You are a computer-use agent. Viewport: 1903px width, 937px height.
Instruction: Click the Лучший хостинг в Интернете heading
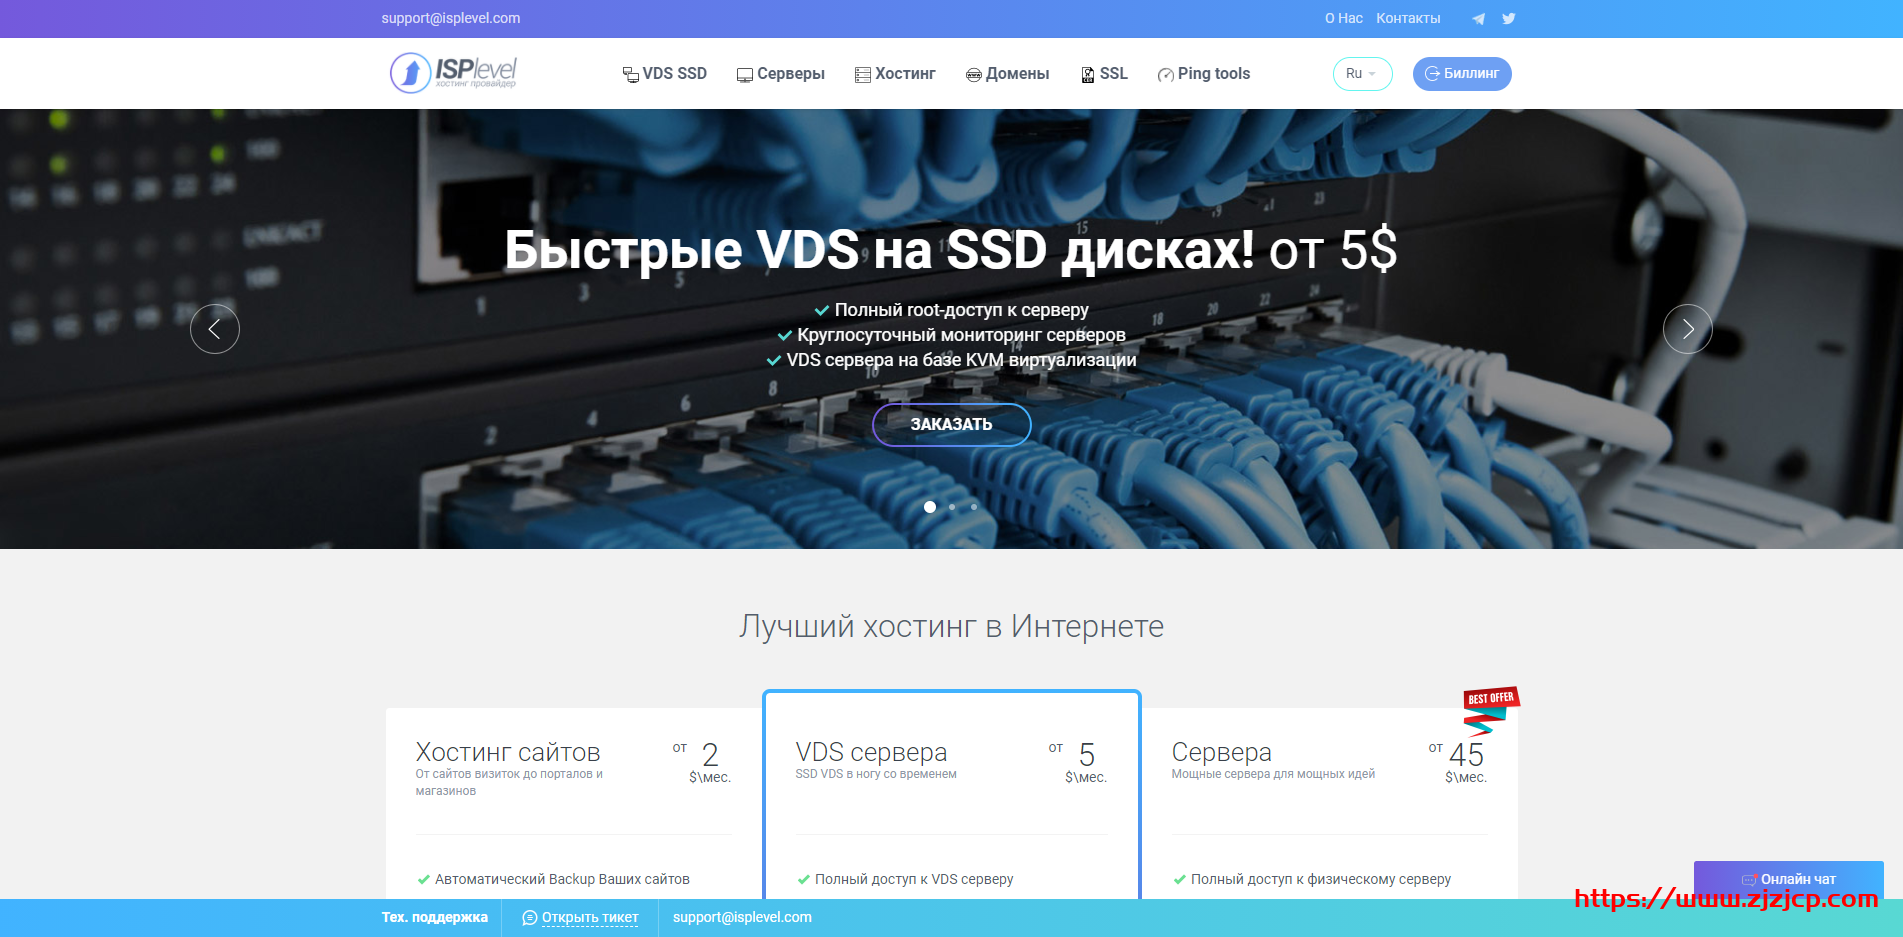(952, 626)
